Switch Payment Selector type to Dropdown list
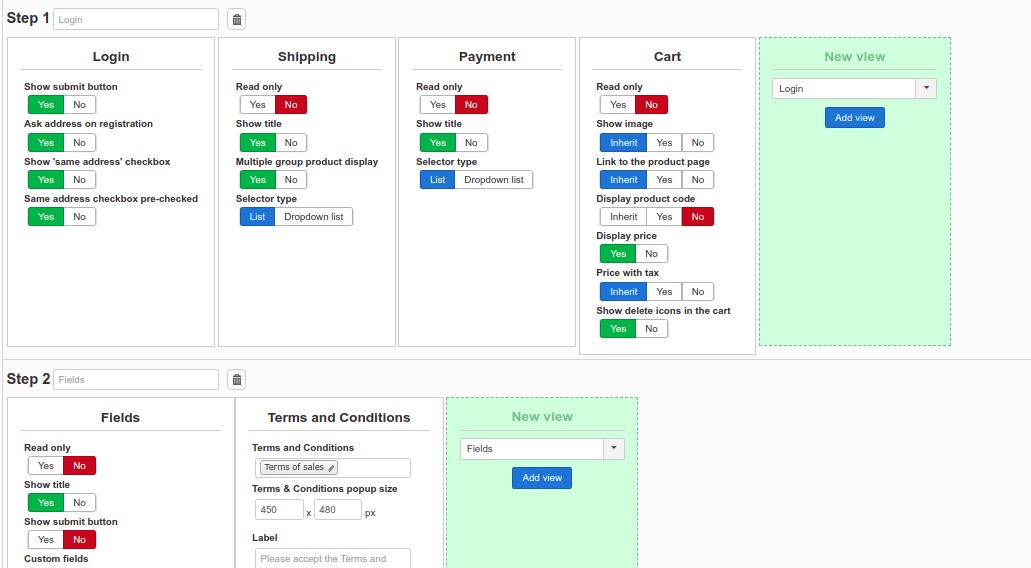Image resolution: width=1031 pixels, height=568 pixels. (493, 180)
